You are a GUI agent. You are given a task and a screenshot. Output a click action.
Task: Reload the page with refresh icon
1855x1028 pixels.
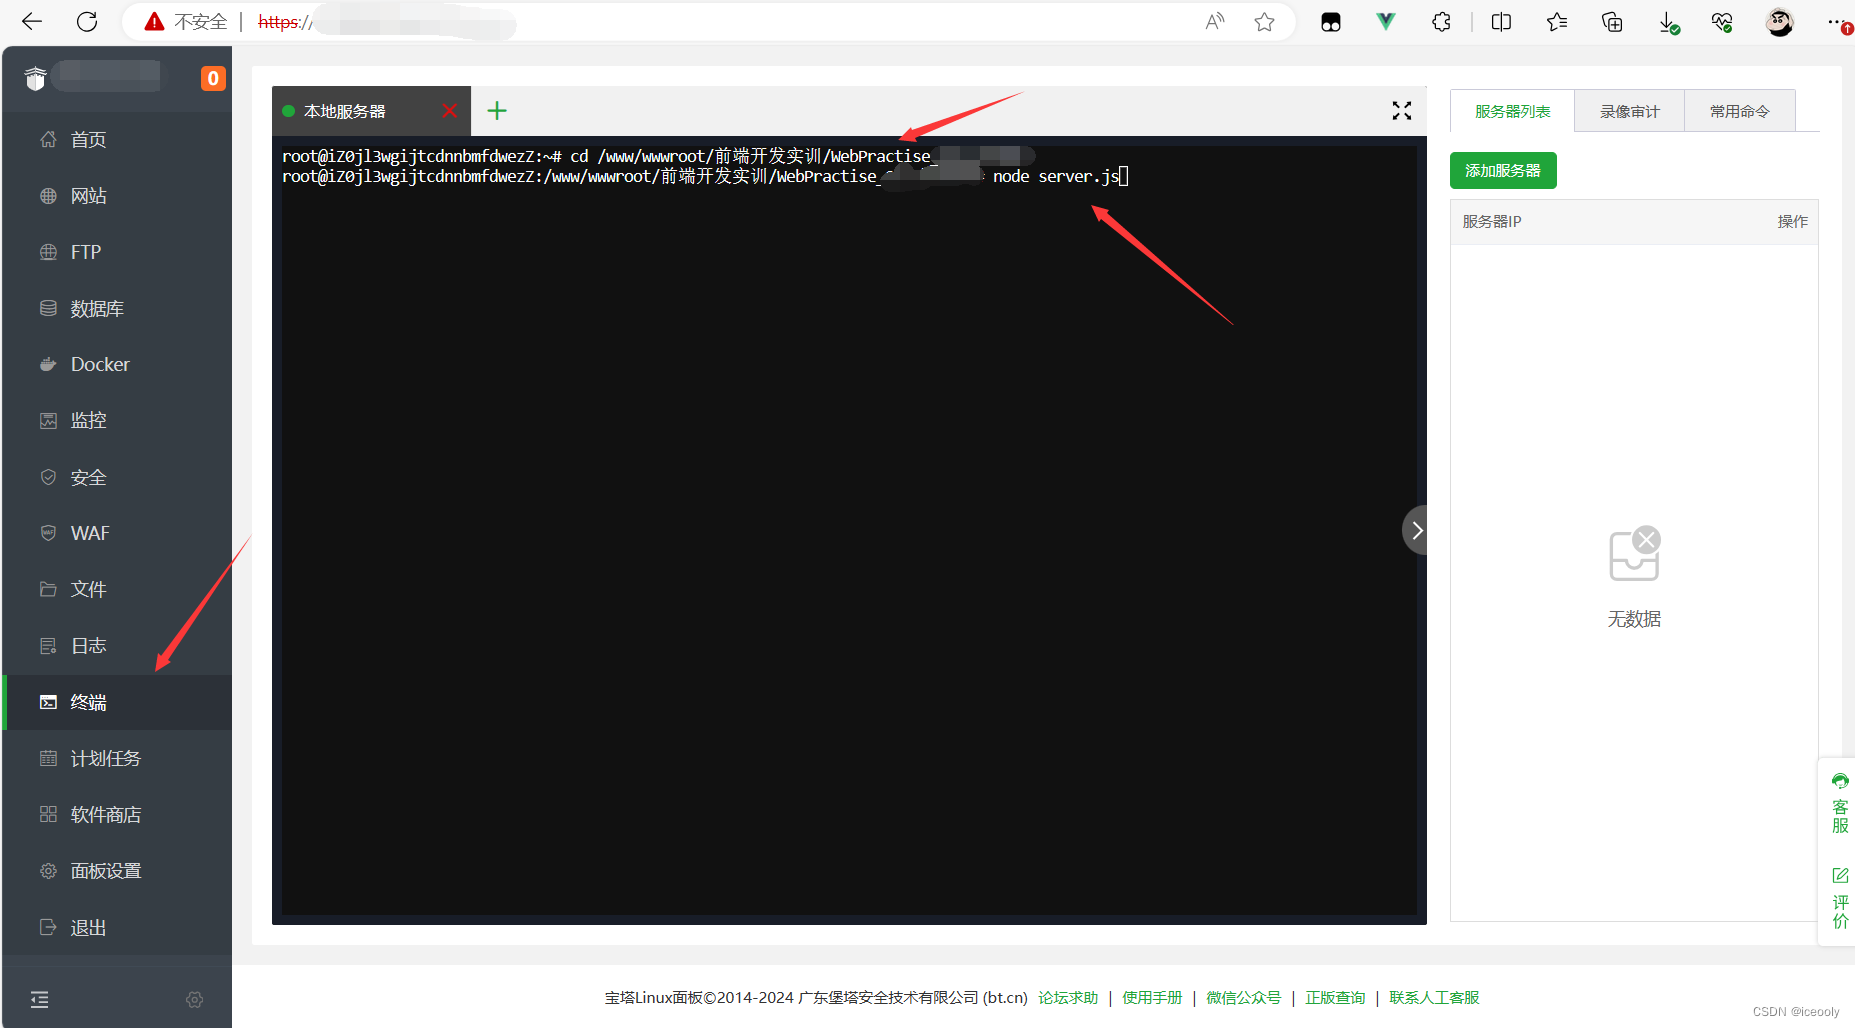[x=87, y=22]
